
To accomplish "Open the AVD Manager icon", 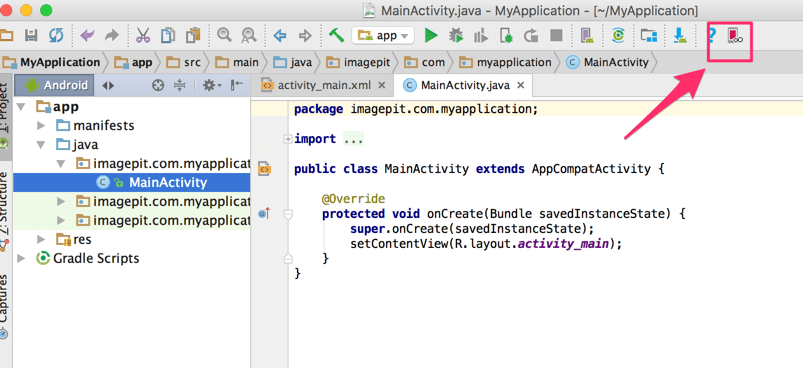I will (587, 35).
